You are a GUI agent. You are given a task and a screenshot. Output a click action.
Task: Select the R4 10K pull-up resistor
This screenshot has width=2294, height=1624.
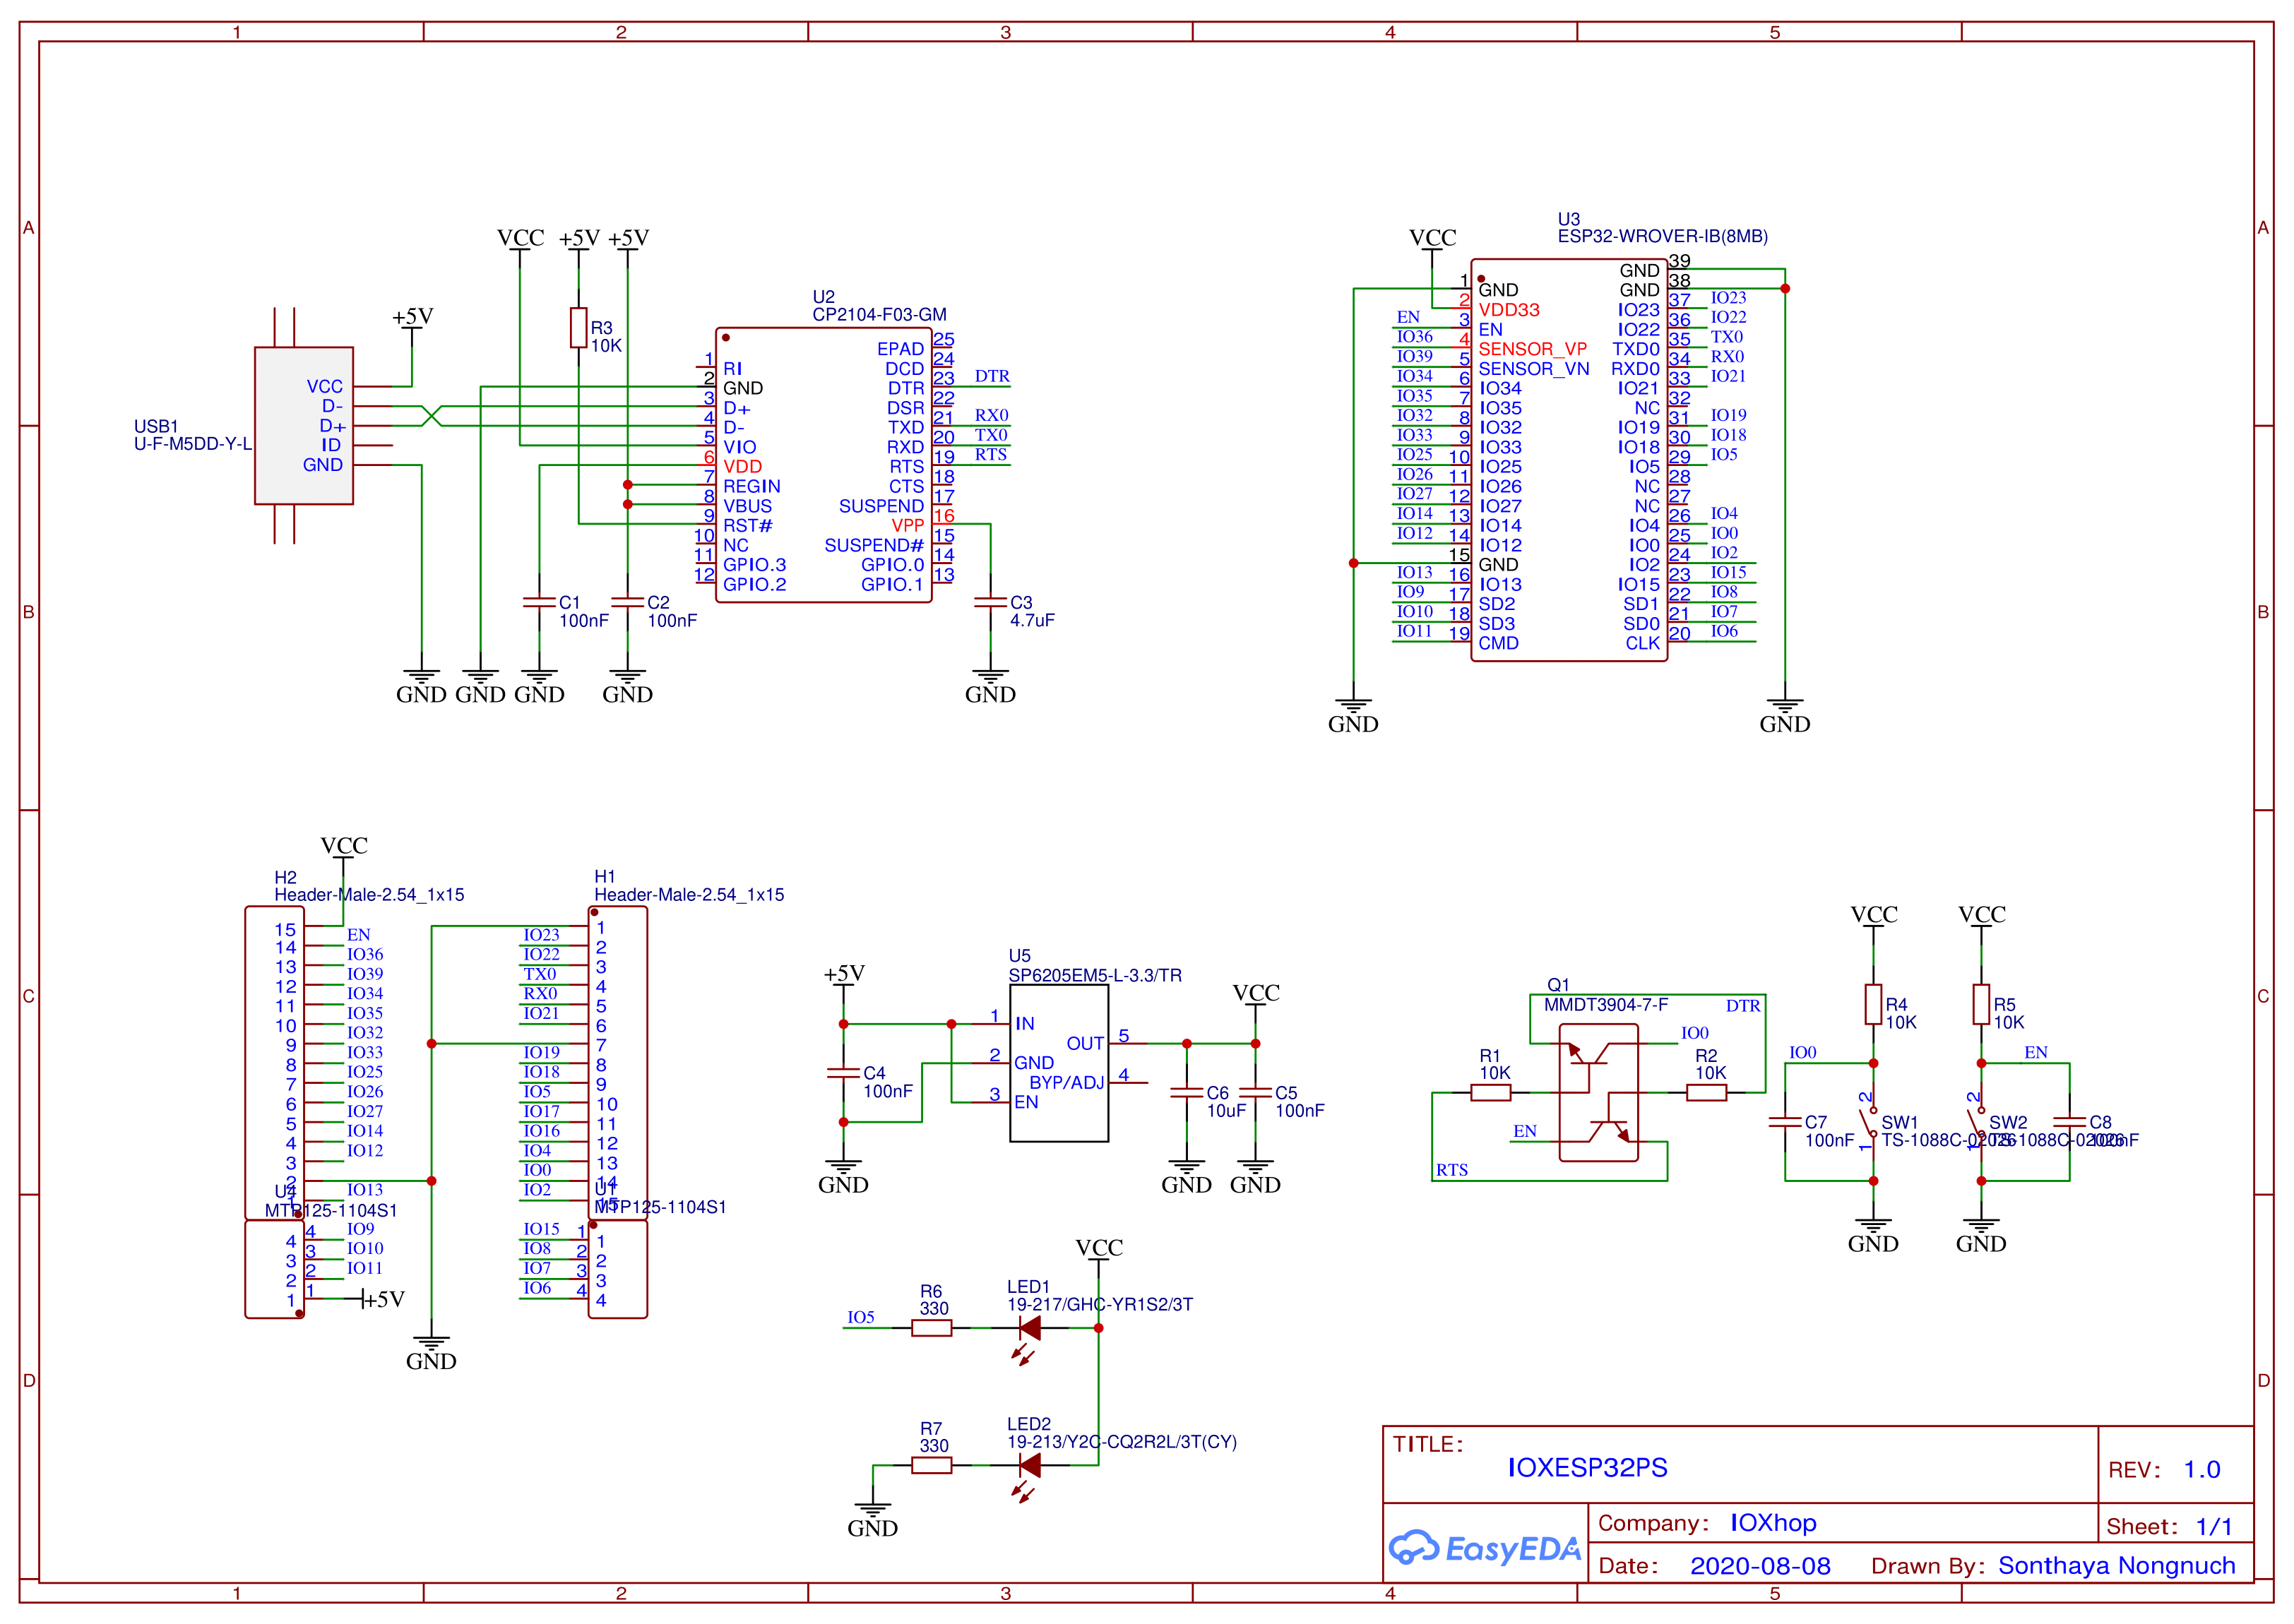pyautogui.click(x=1873, y=1004)
